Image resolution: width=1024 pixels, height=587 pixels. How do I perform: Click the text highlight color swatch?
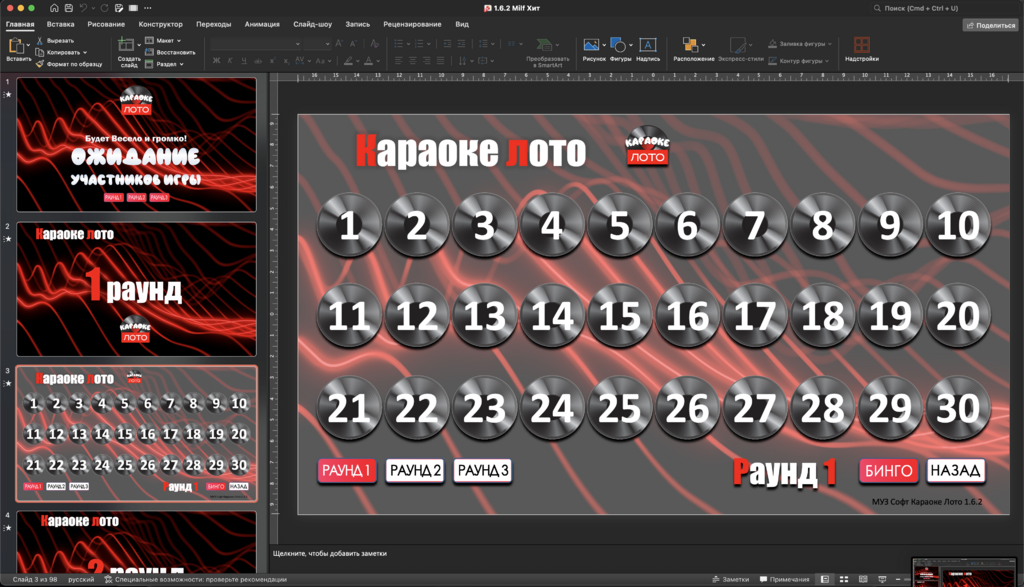pos(348,61)
